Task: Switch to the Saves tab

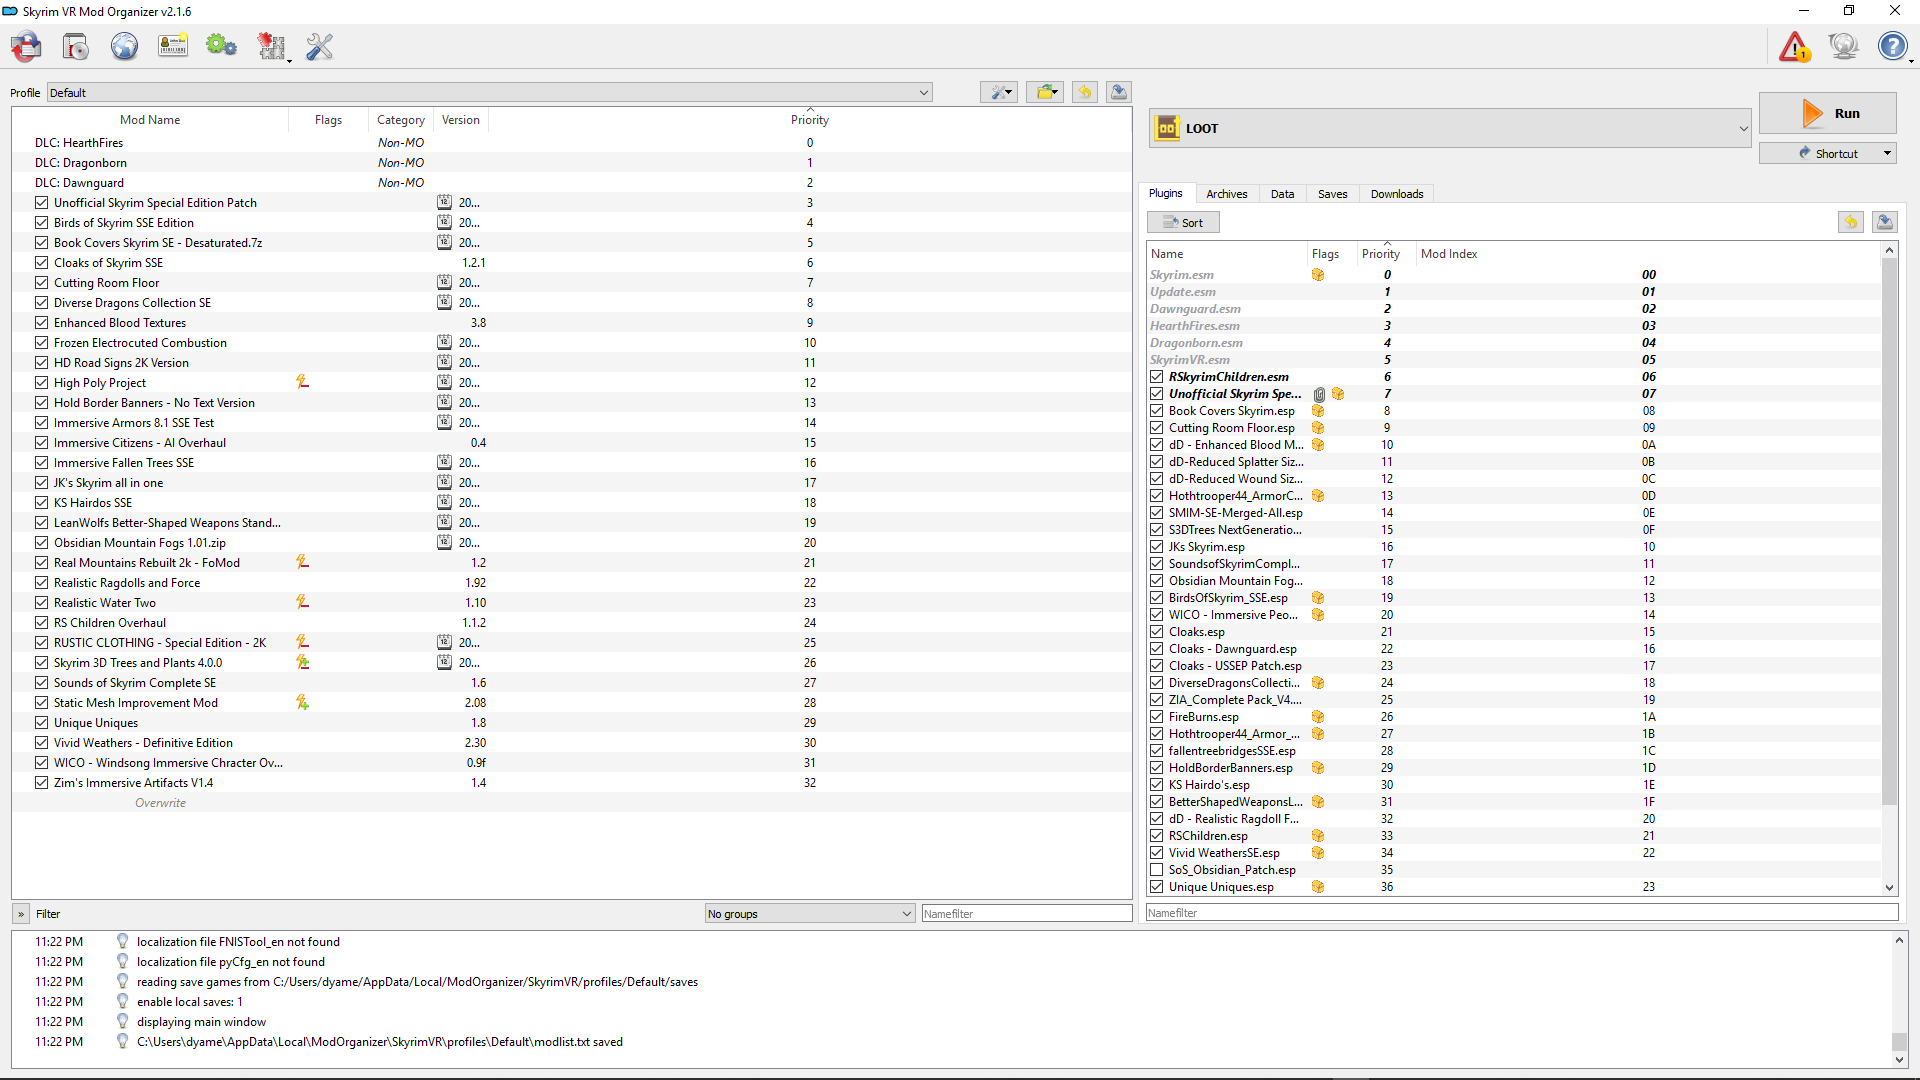Action: (x=1332, y=194)
